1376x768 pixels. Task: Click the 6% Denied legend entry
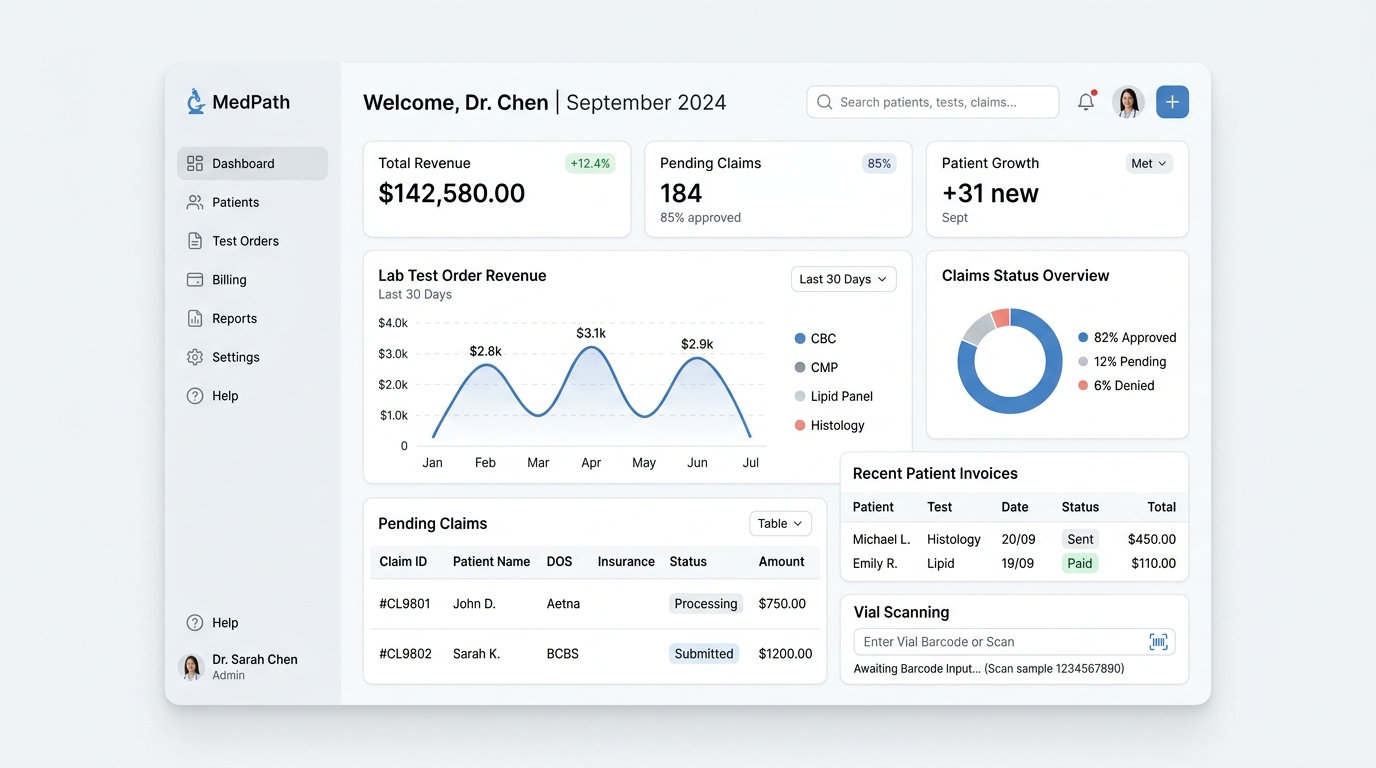tap(1116, 385)
